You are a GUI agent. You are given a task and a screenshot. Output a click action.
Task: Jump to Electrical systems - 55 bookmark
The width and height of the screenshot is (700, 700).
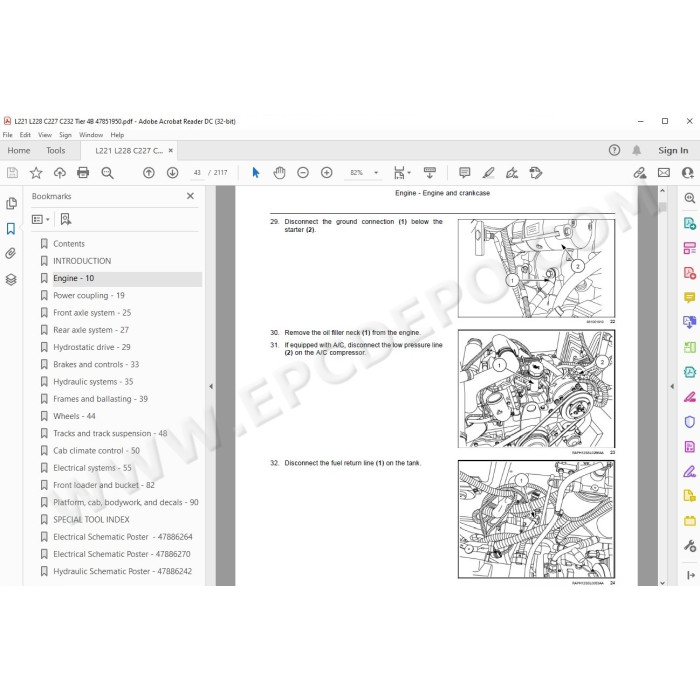[92, 468]
